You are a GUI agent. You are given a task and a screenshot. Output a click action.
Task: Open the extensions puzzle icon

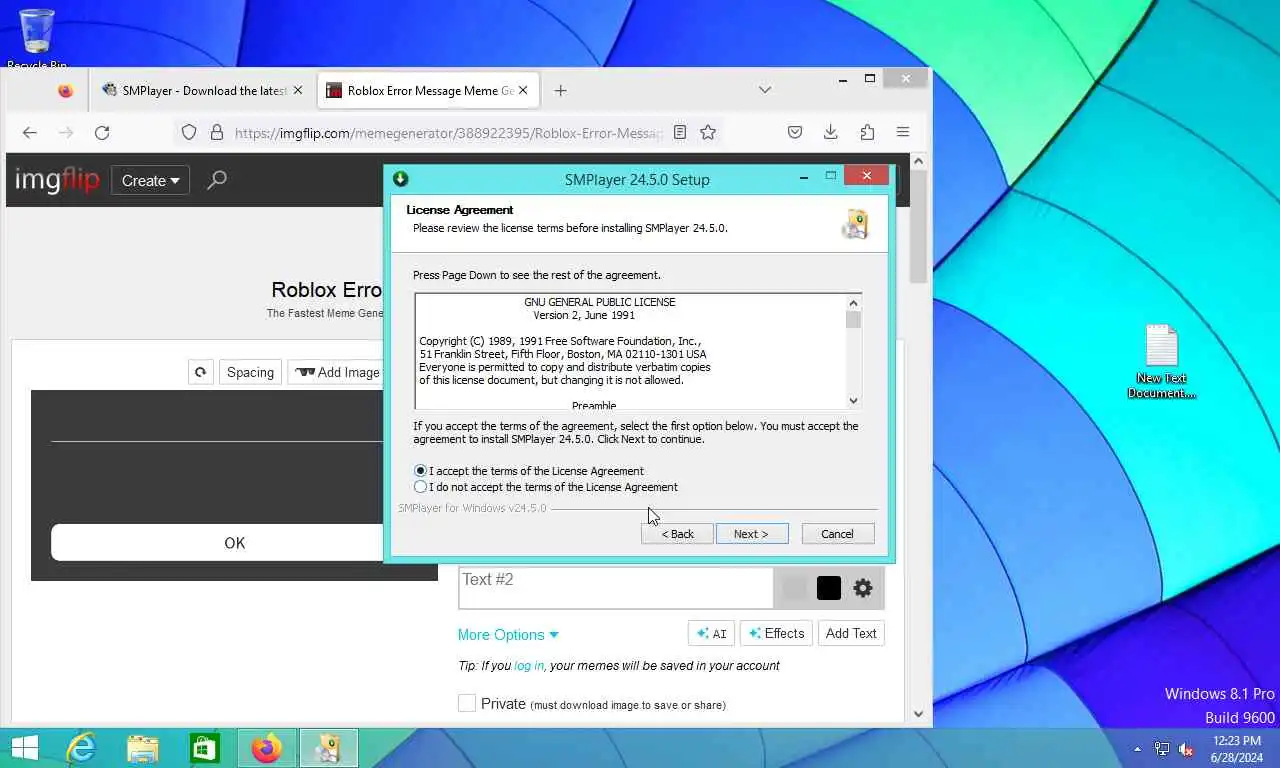[867, 132]
